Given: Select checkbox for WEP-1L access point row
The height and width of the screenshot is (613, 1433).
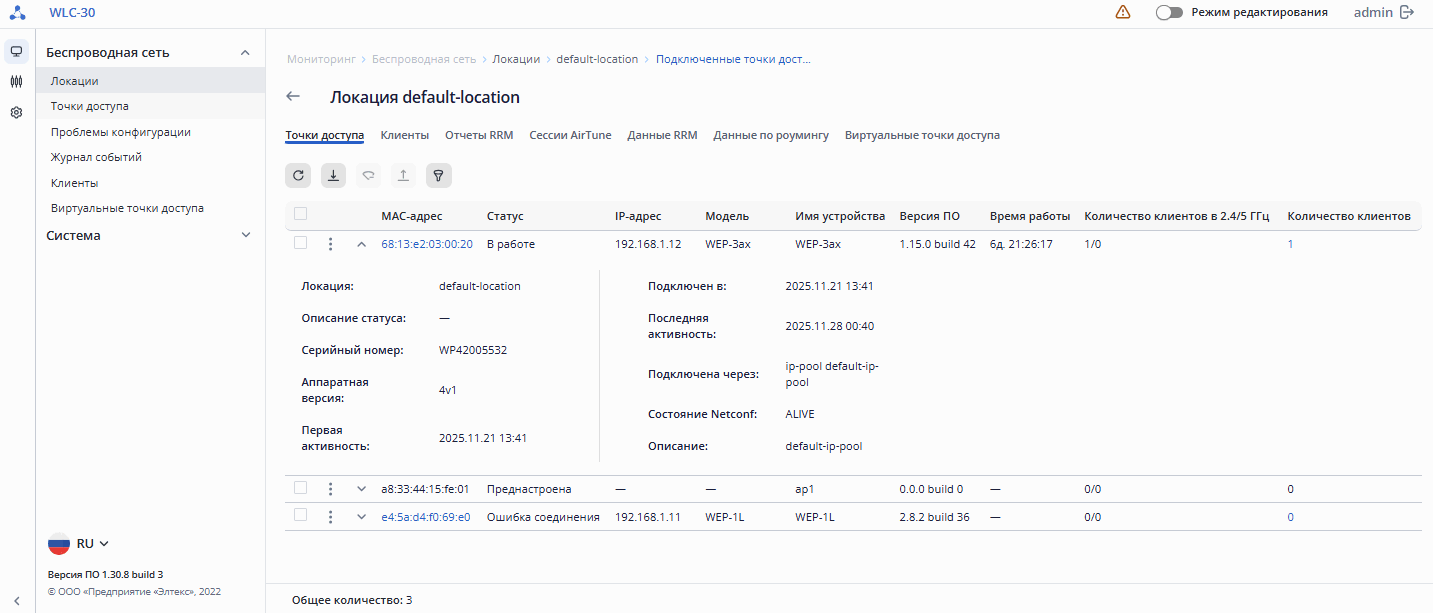Looking at the screenshot, I should [300, 516].
